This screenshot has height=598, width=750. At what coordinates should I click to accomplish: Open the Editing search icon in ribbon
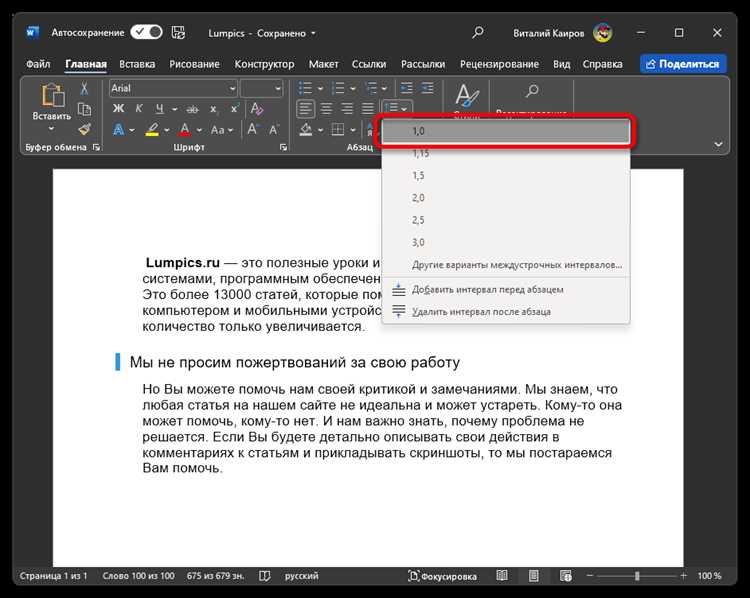[x=531, y=91]
